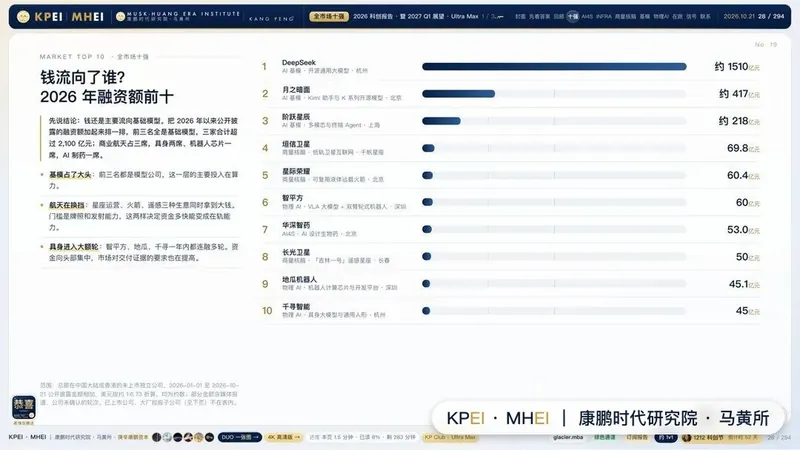The image size is (800, 450).
Task: Click the 地瓜机器人 company name
Action: point(299,279)
